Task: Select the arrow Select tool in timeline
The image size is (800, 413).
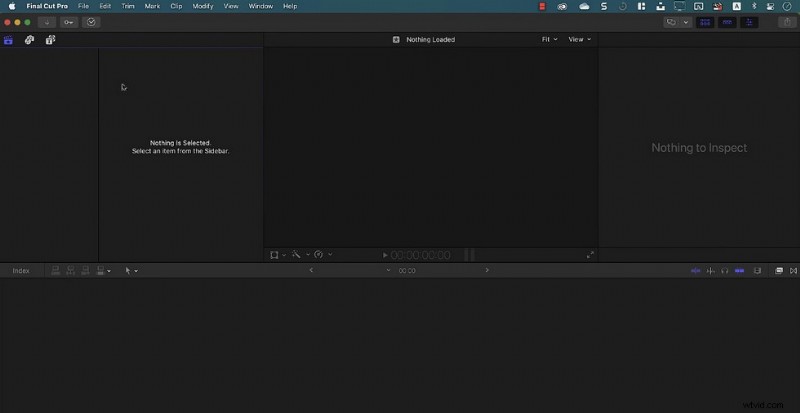Action: click(128, 271)
